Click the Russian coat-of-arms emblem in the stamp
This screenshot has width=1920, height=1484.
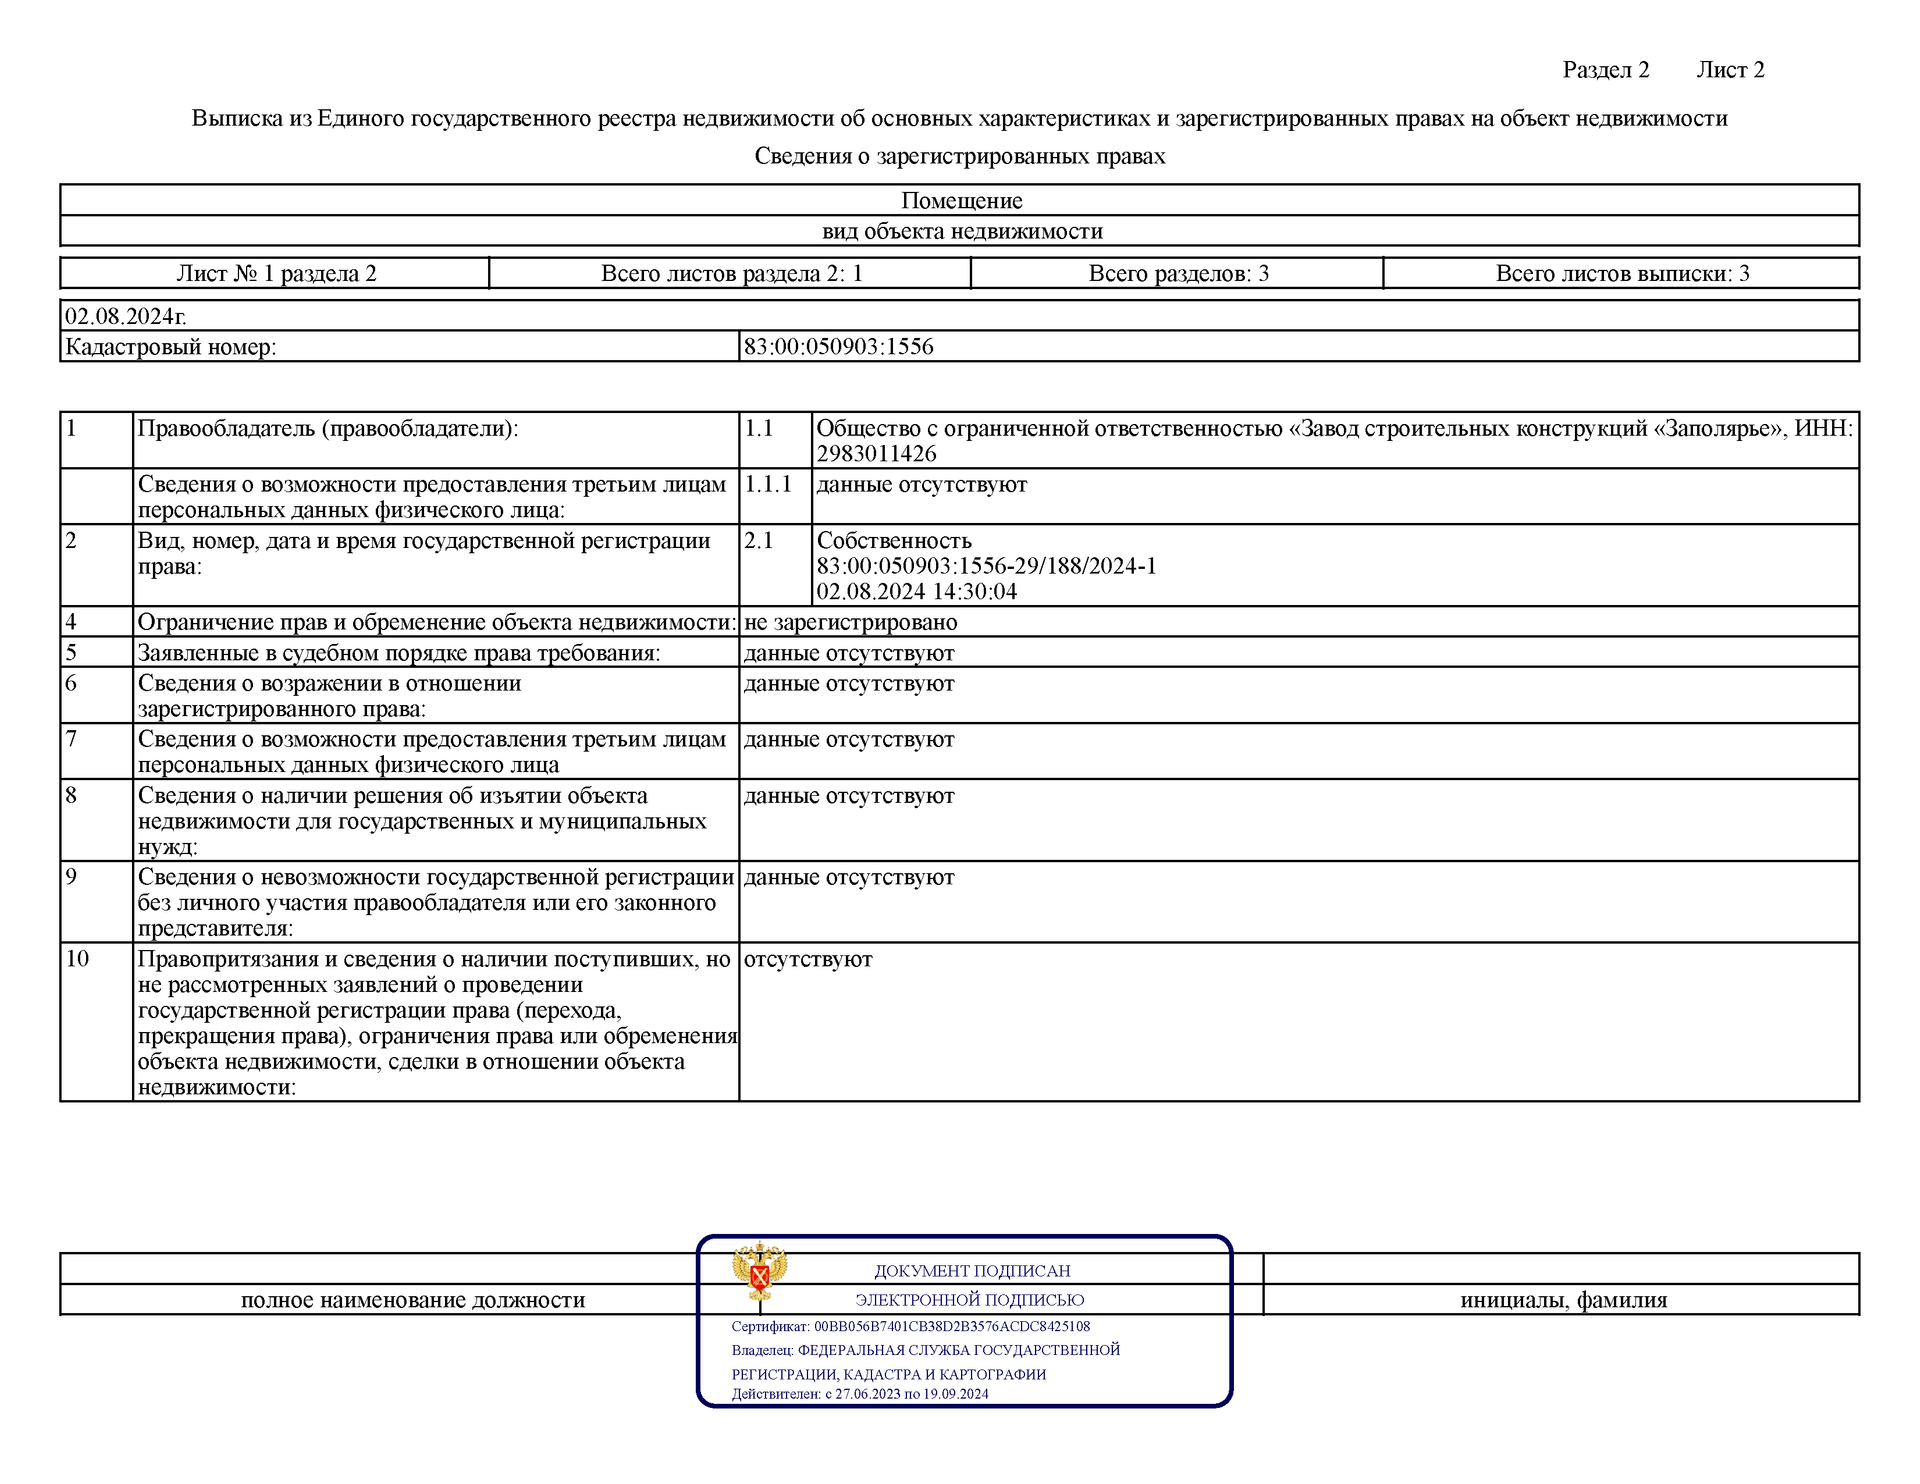click(759, 1271)
